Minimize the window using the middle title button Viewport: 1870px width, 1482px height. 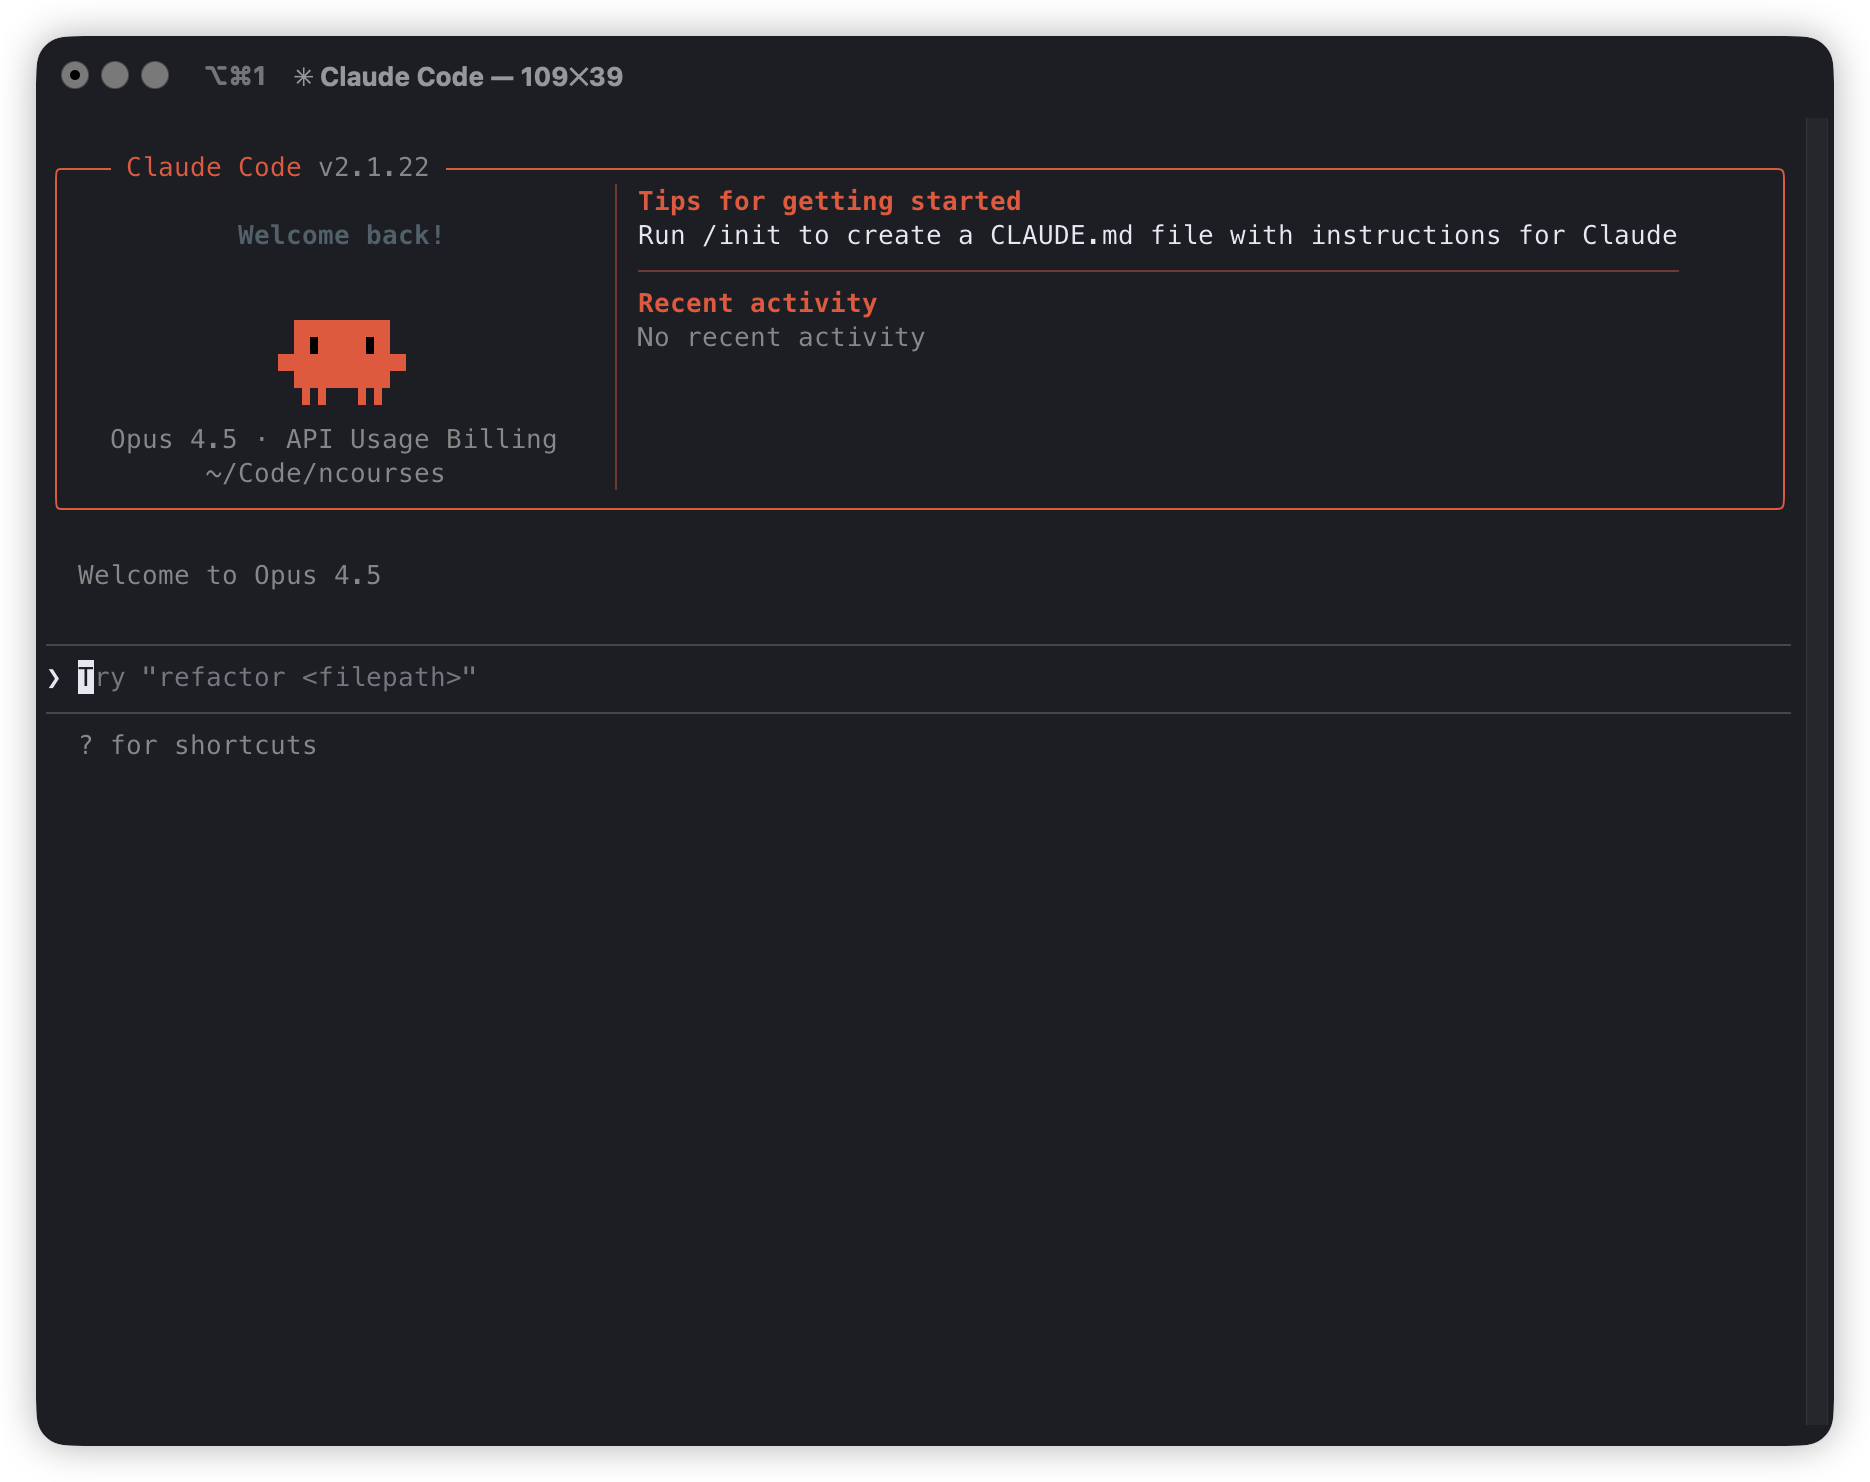coord(115,76)
